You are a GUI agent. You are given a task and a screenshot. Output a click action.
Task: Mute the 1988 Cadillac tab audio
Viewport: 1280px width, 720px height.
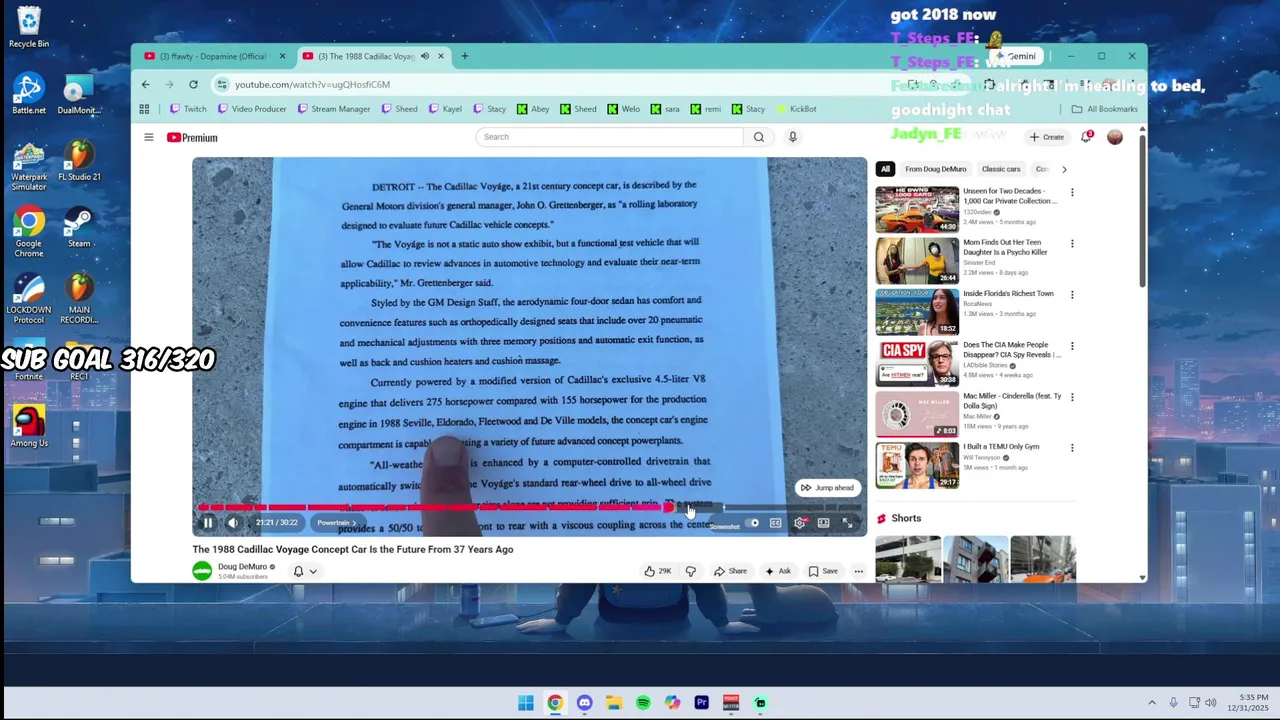click(x=424, y=56)
